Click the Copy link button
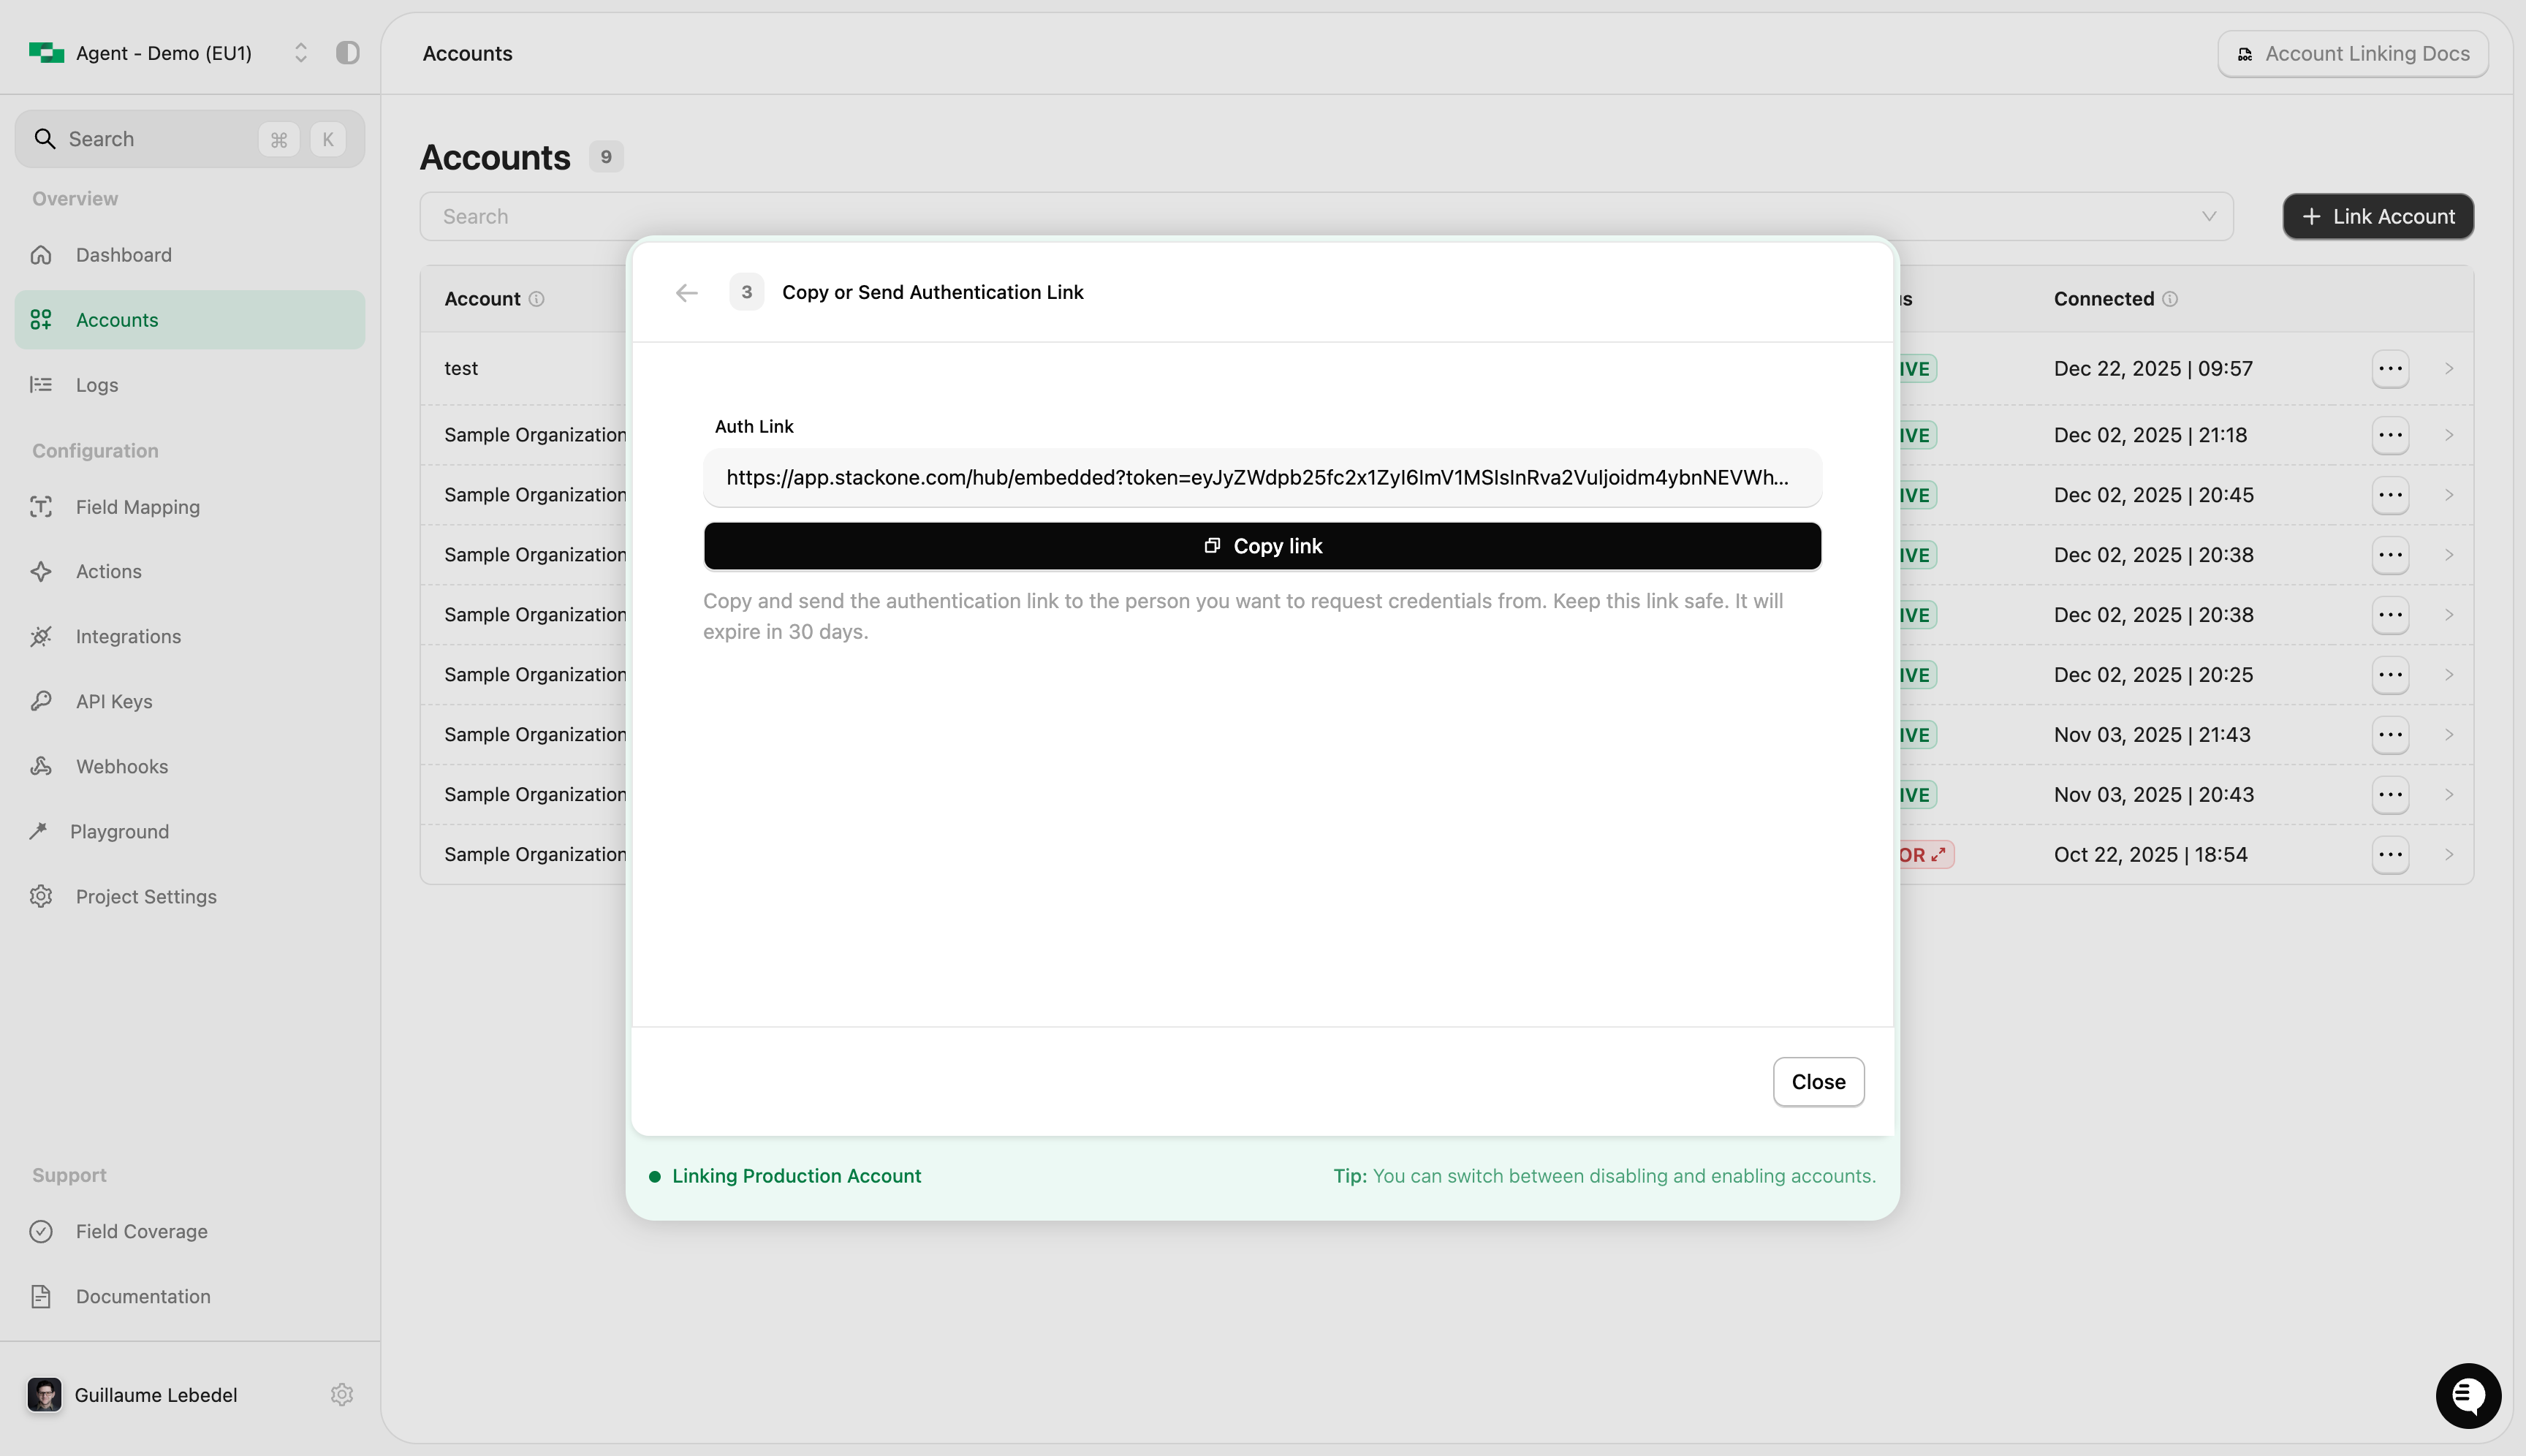This screenshot has width=2526, height=1456. 1262,546
